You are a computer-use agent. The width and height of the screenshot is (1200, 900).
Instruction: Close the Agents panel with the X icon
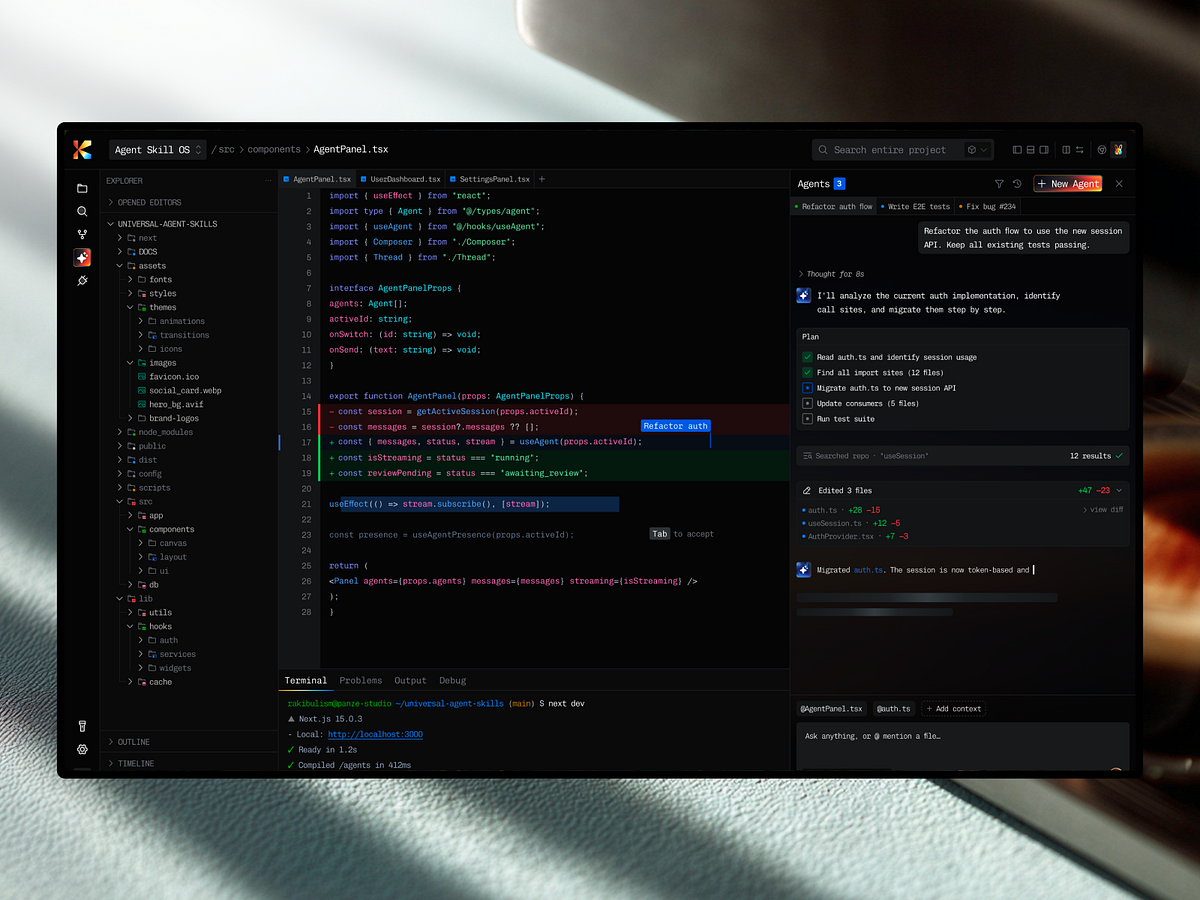coord(1119,184)
